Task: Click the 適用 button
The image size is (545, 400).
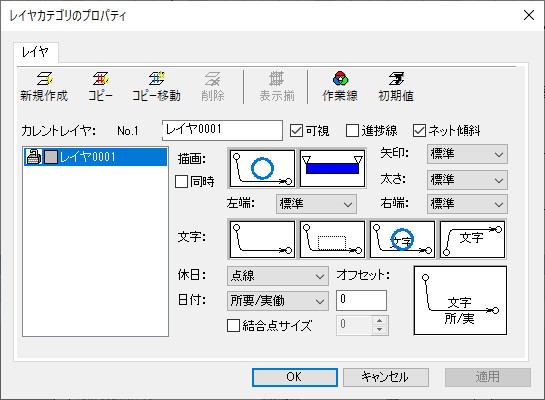Action: tap(488, 377)
